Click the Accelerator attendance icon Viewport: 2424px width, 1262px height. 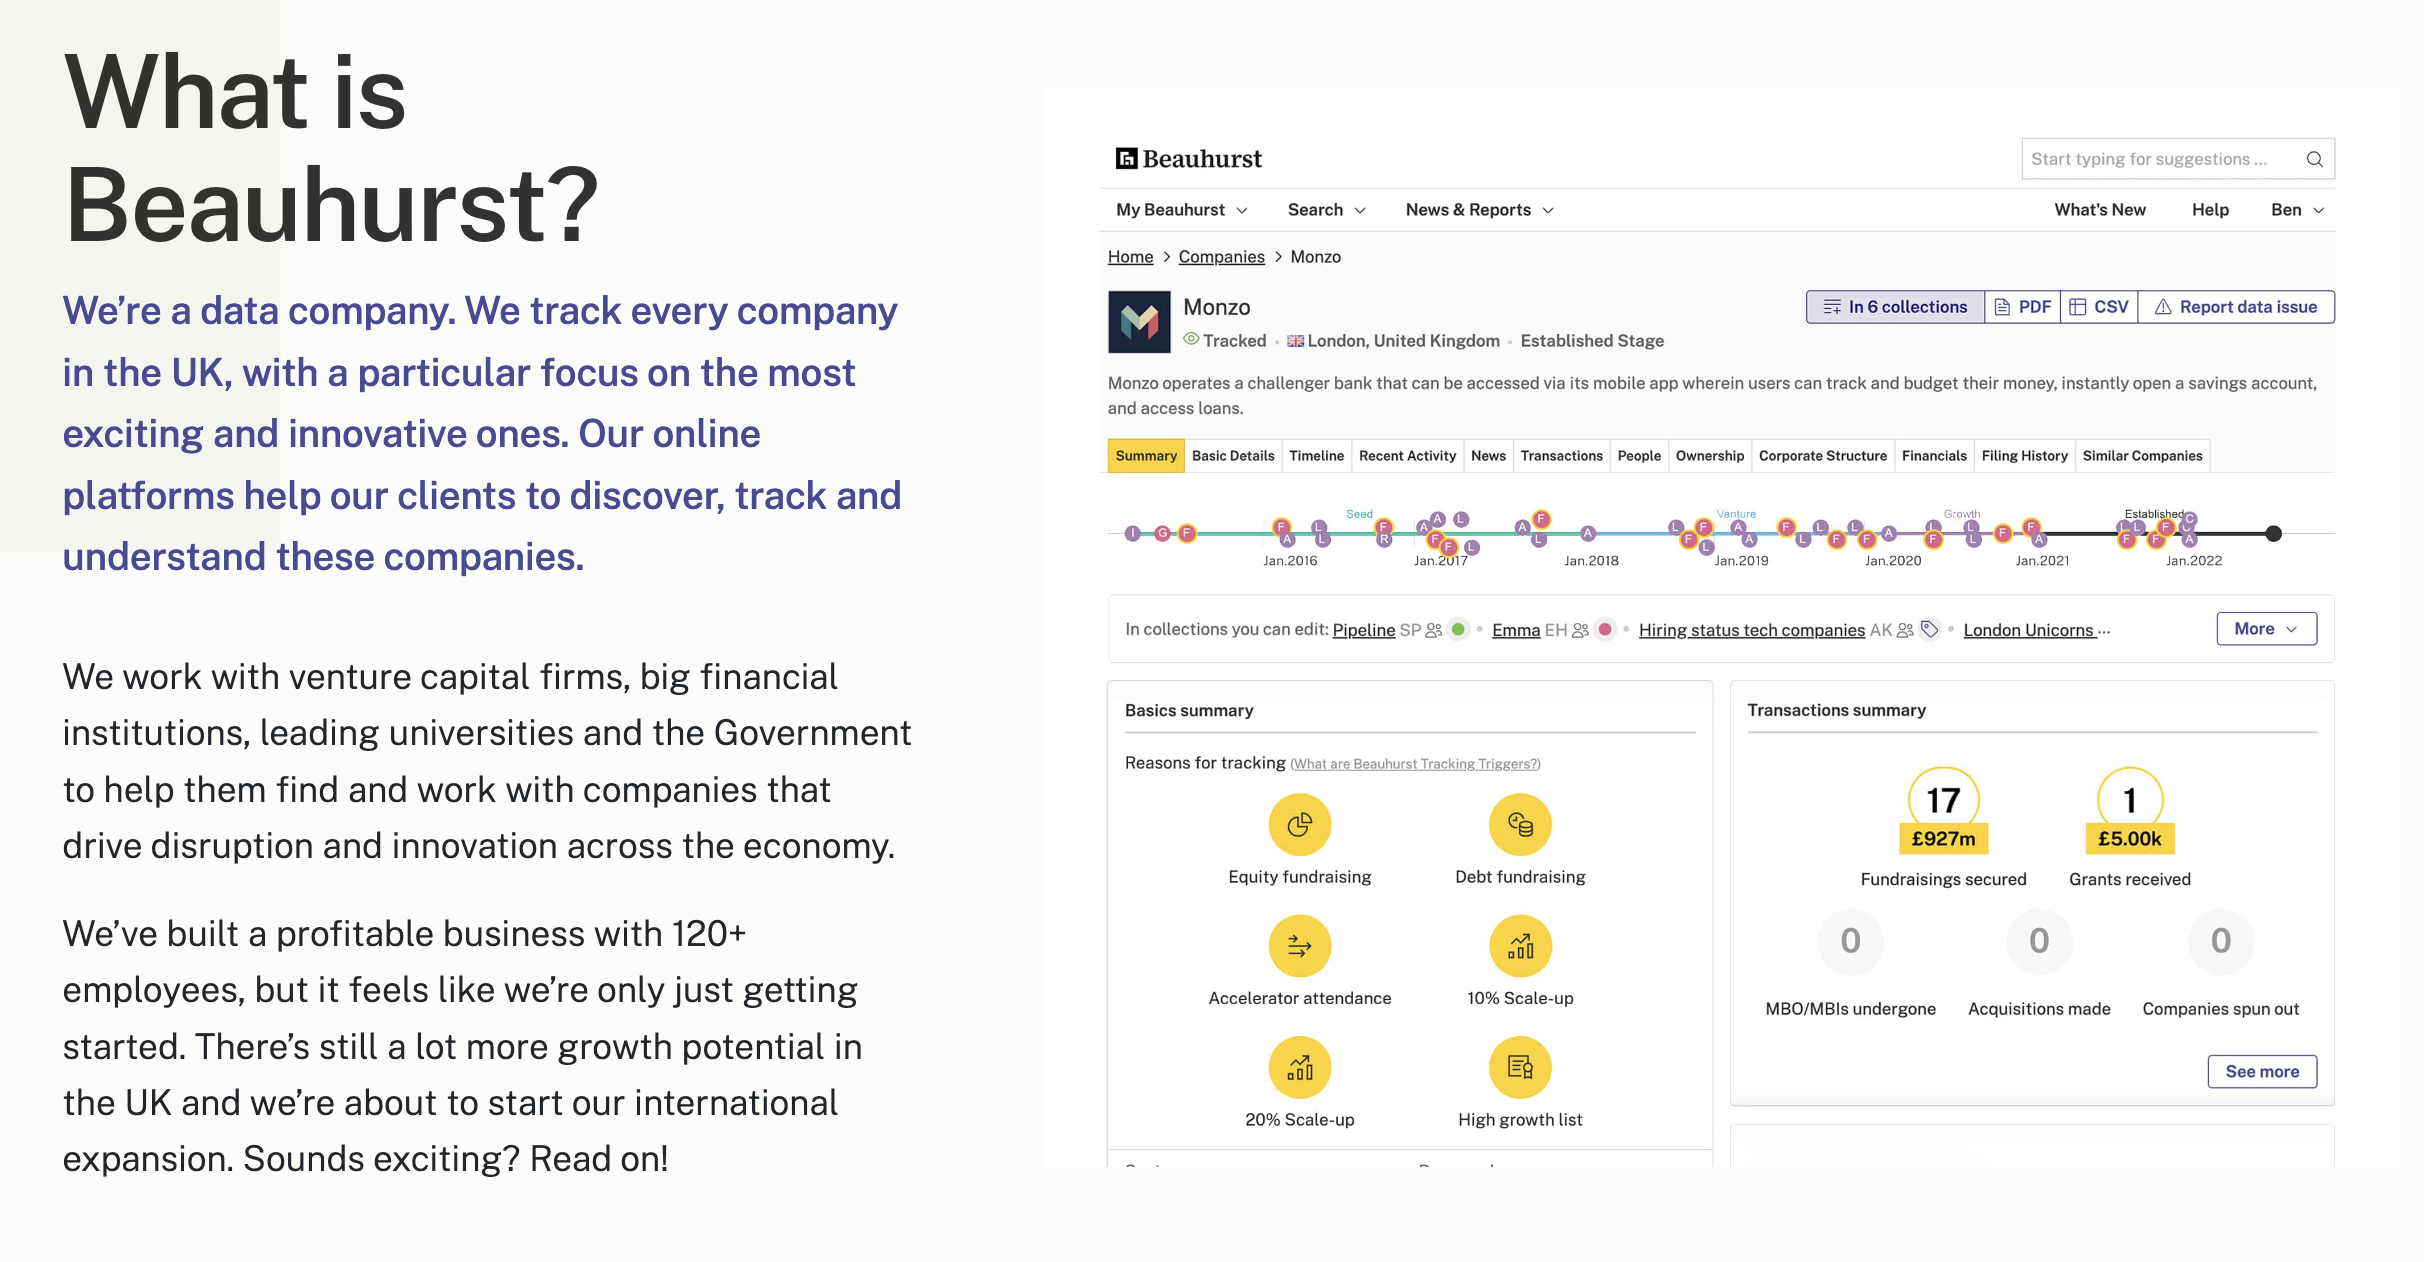point(1299,946)
